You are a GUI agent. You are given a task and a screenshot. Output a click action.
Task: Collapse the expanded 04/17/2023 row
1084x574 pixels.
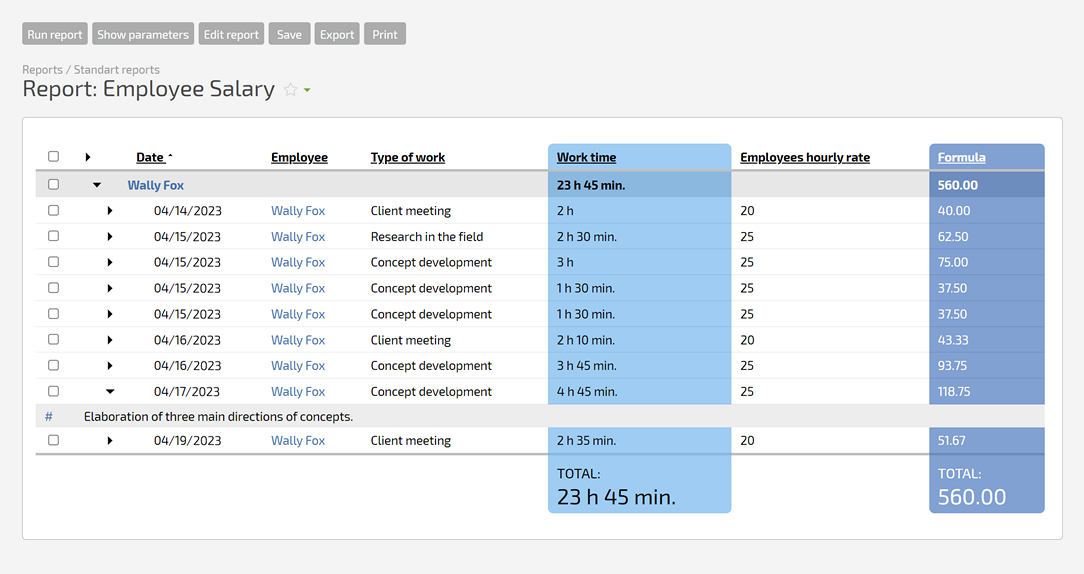[x=110, y=392]
